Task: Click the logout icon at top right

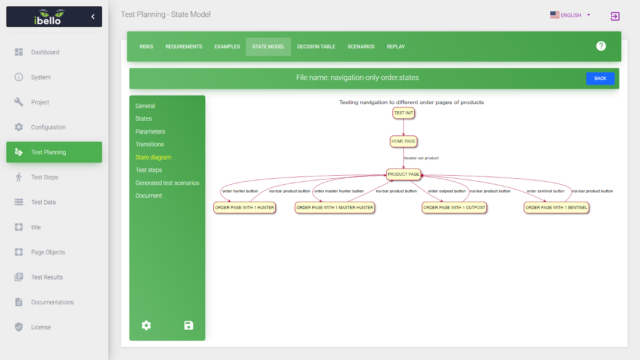Action: 615,16
